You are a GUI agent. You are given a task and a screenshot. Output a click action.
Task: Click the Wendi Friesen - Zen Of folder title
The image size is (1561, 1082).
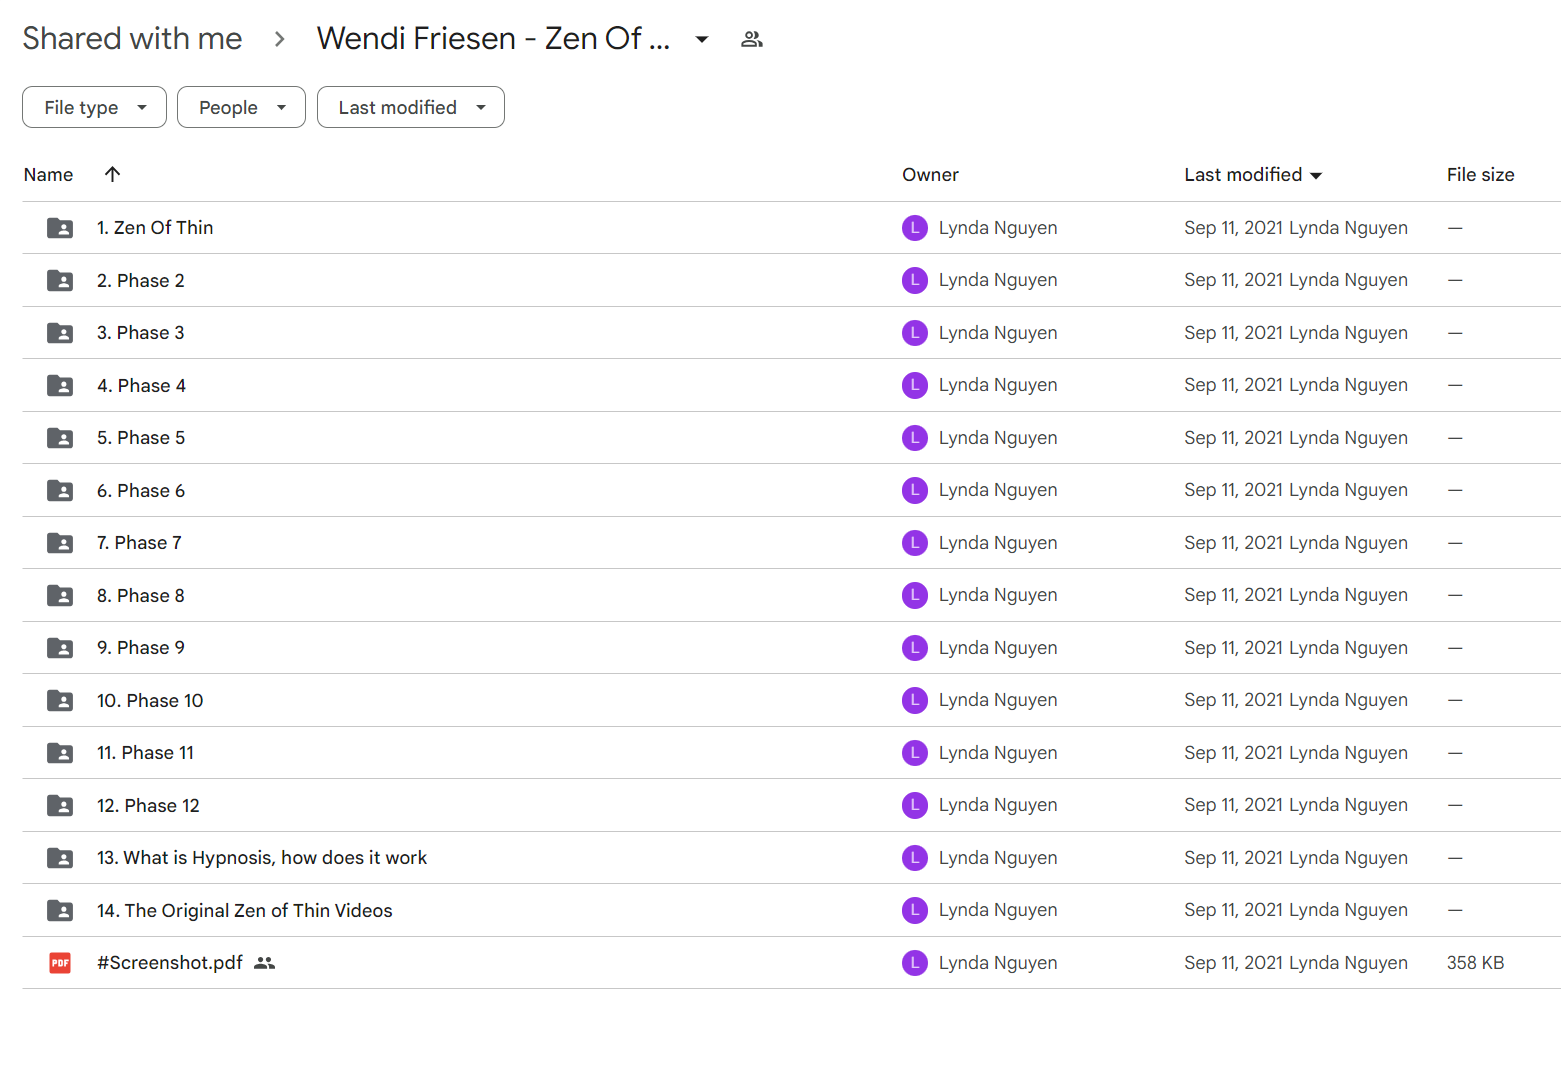click(x=493, y=38)
